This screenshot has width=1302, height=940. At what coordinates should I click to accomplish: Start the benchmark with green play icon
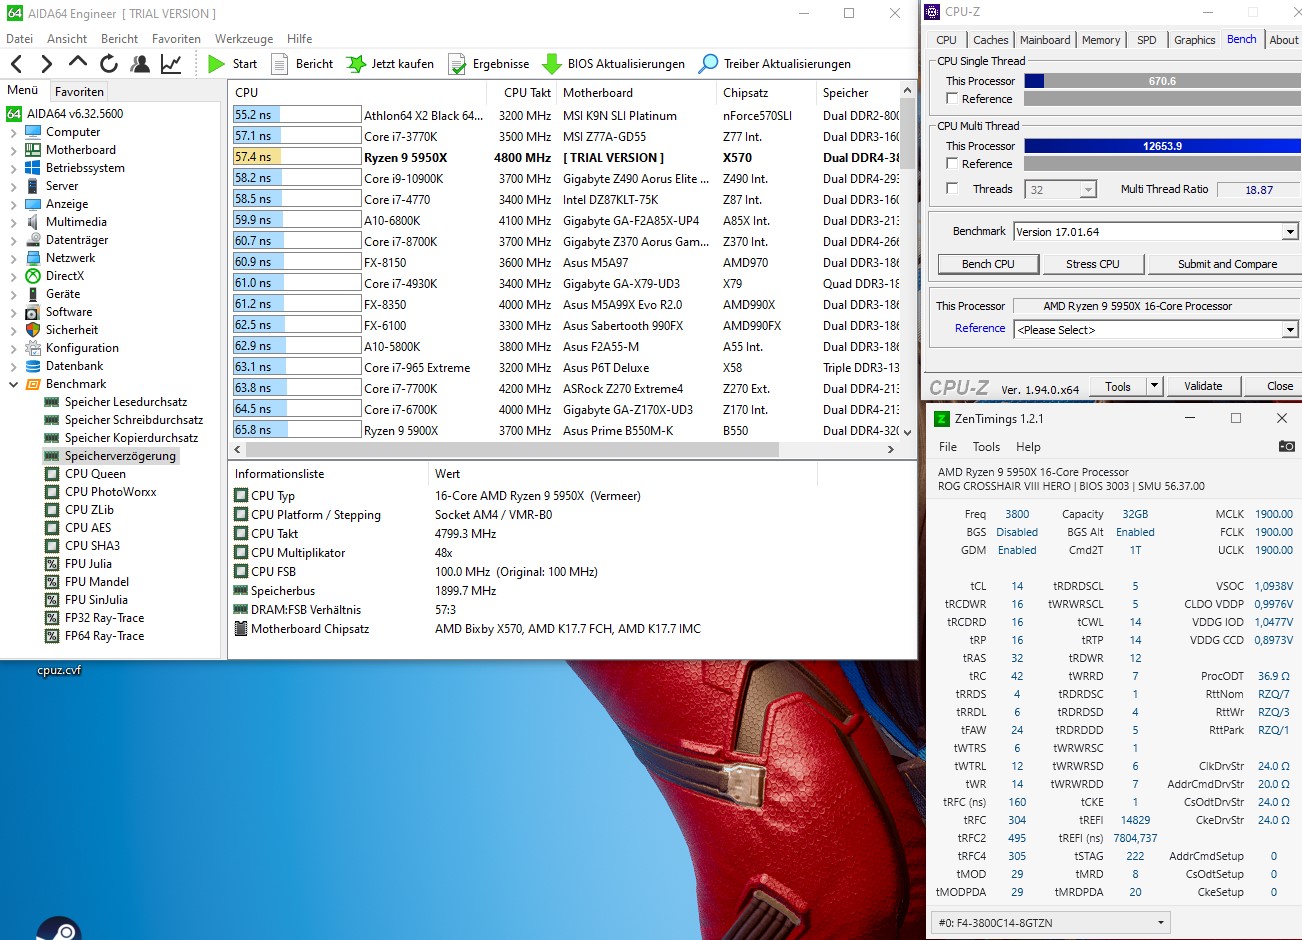232,64
